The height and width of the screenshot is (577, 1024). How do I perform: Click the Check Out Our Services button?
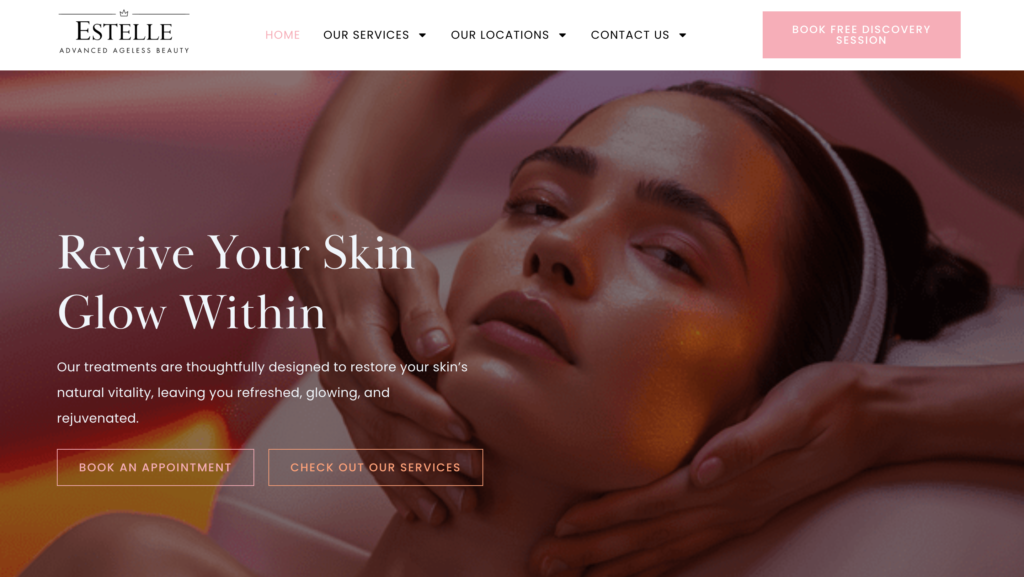point(376,467)
